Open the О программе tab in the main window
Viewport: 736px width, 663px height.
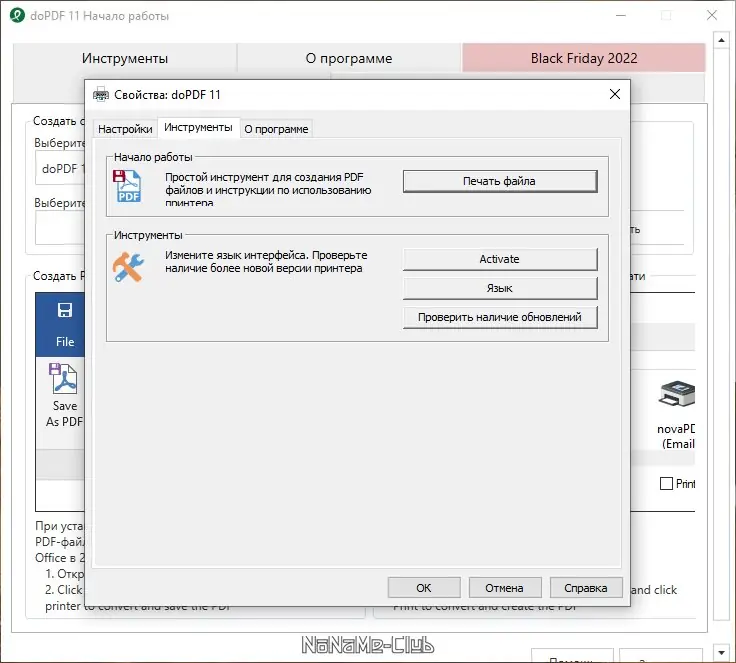[349, 58]
